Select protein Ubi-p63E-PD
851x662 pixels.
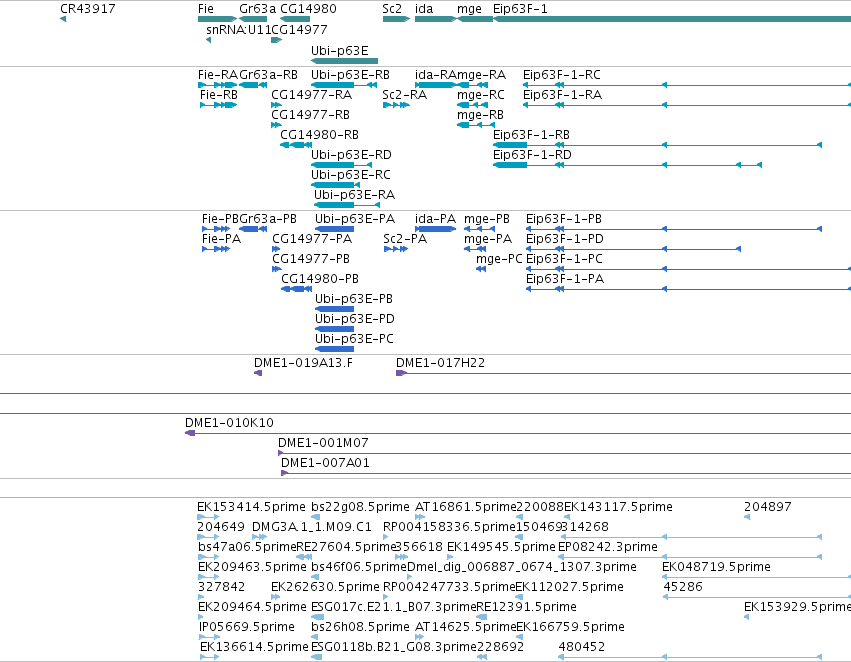pos(354,319)
